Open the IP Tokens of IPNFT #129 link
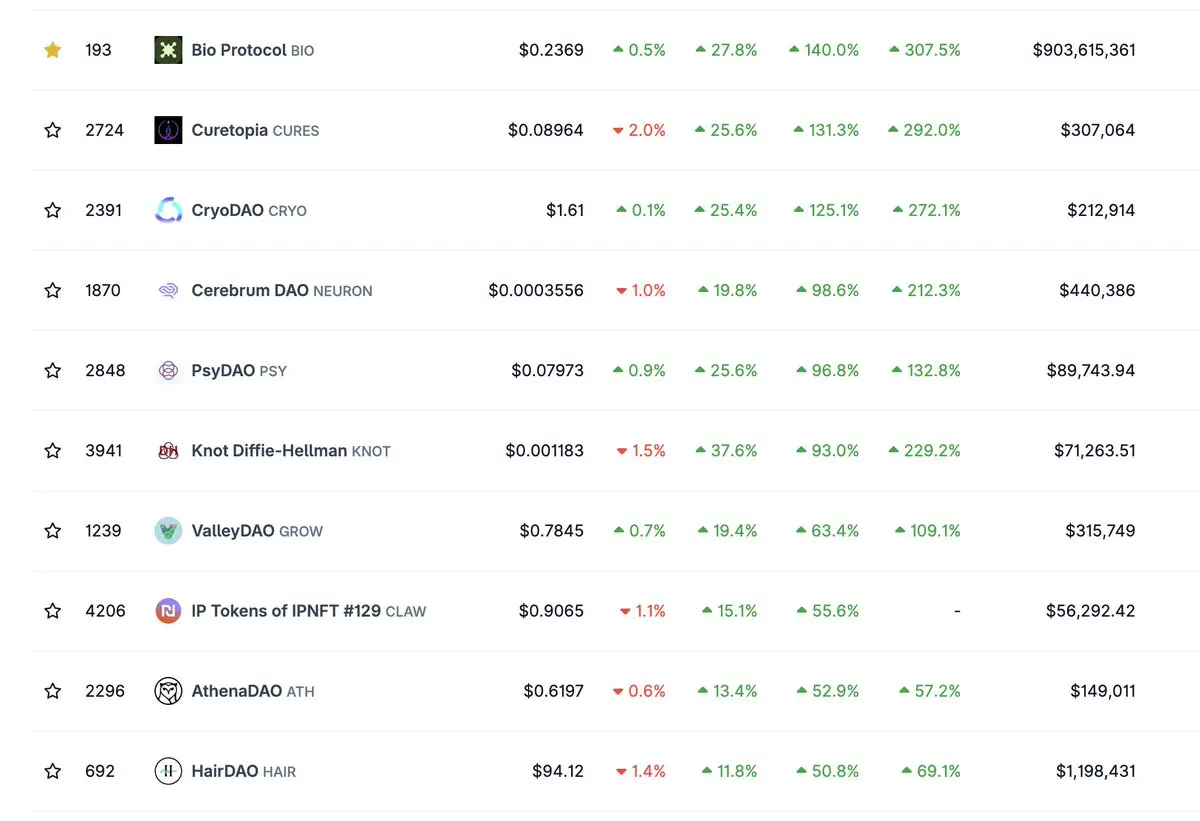 coord(286,611)
